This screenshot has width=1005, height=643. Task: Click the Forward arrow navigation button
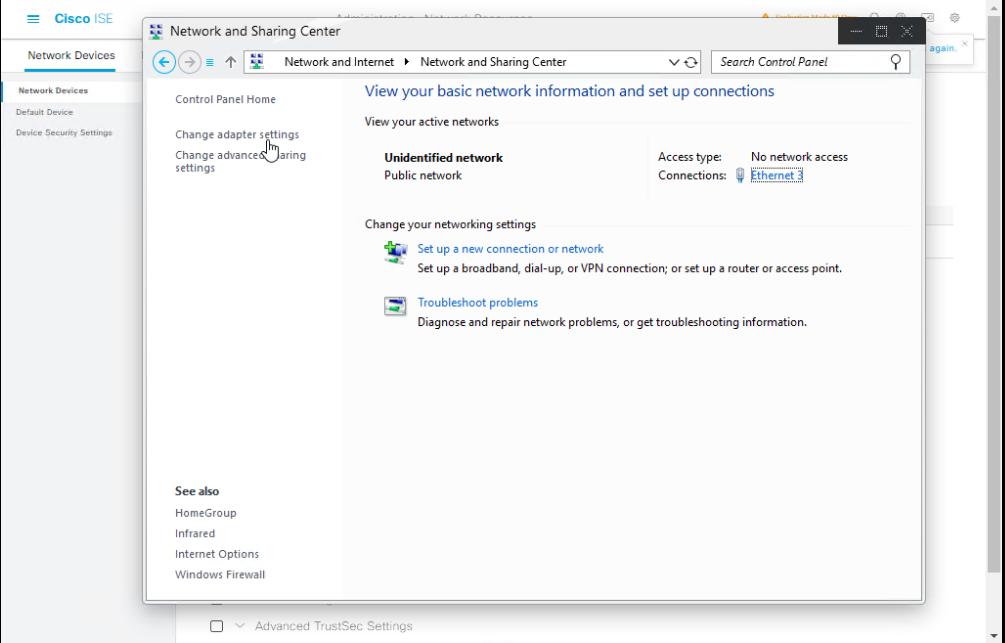click(189, 62)
